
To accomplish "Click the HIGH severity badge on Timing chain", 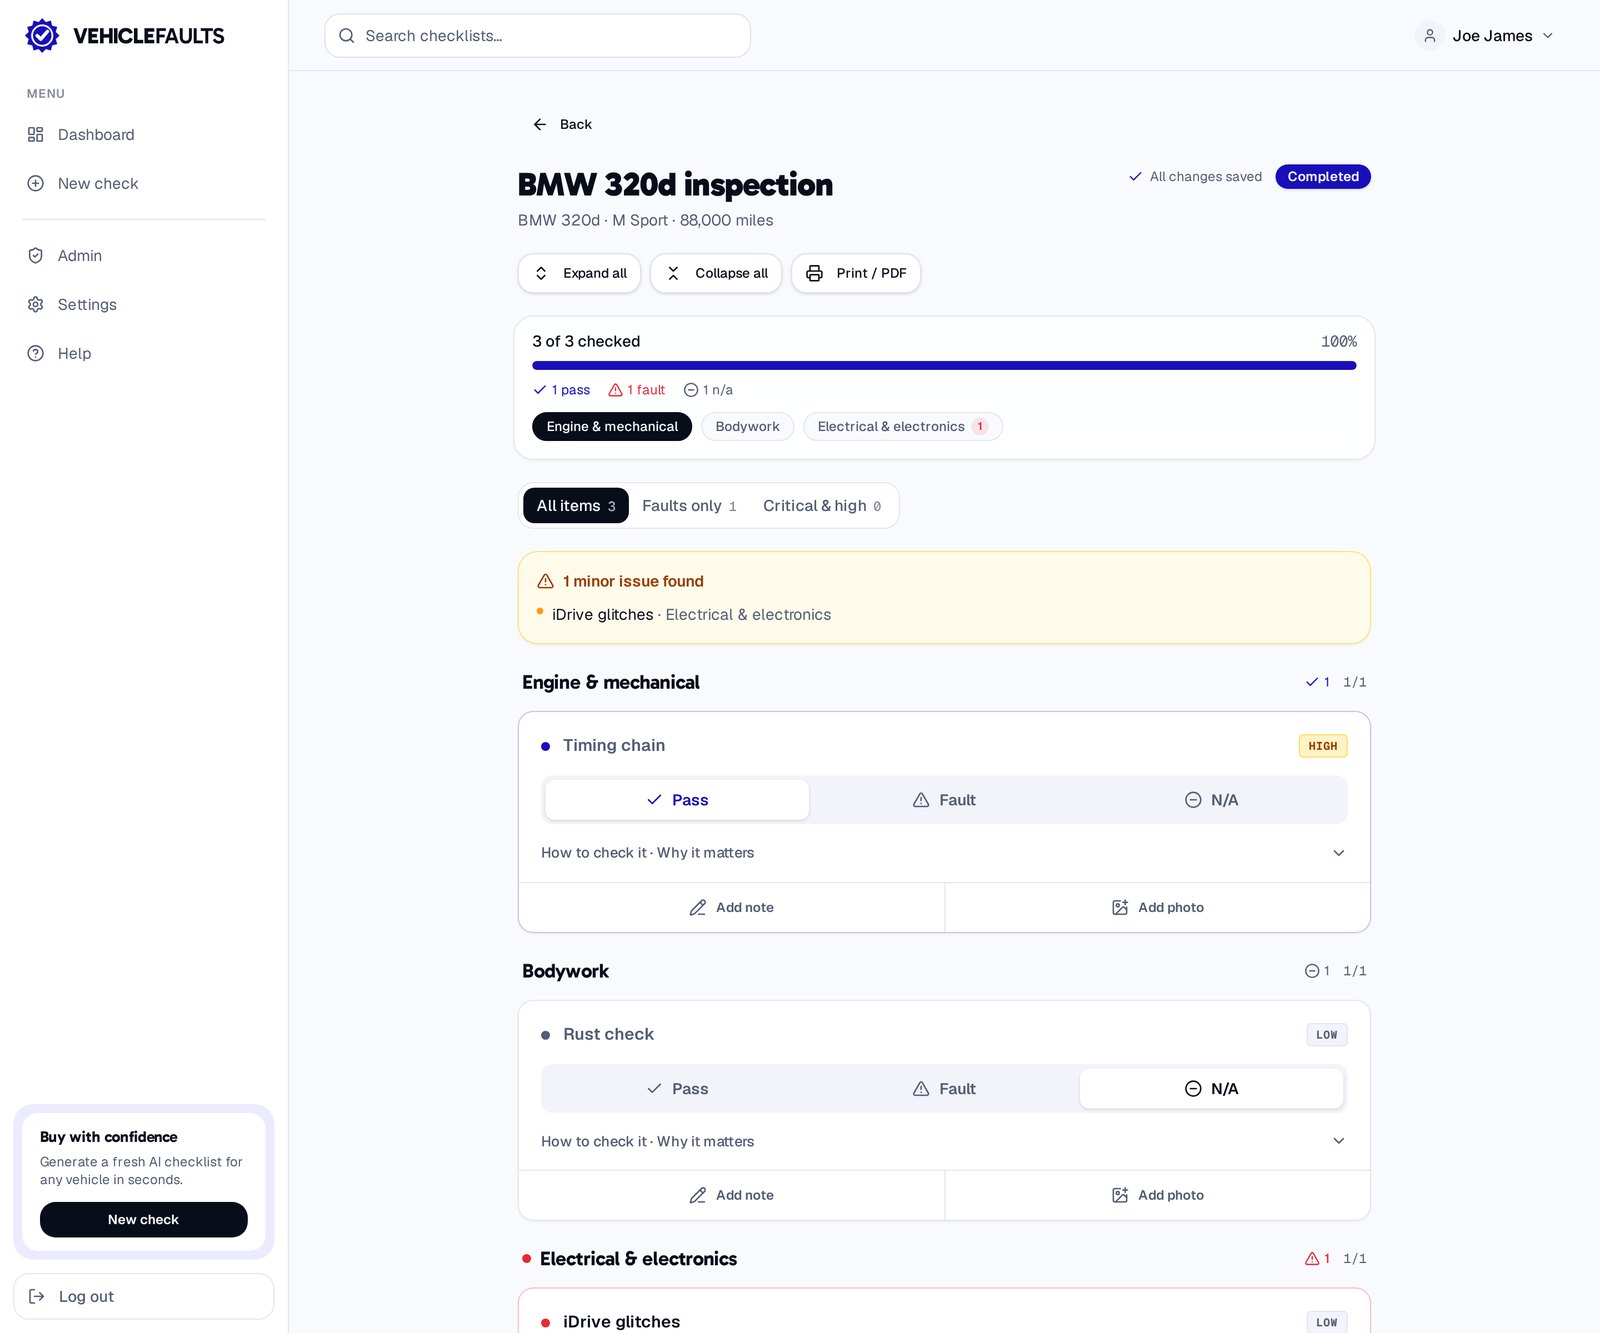I will coord(1323,746).
